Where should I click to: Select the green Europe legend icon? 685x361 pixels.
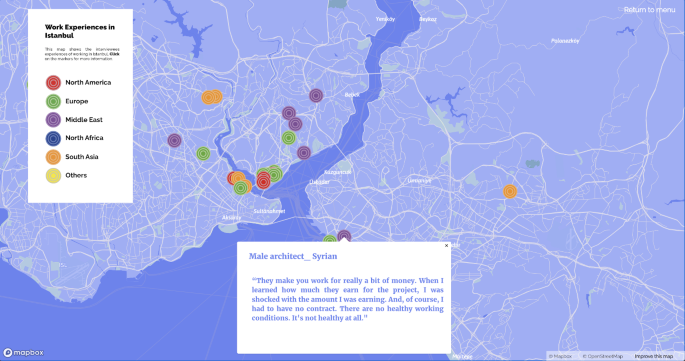(x=53, y=101)
